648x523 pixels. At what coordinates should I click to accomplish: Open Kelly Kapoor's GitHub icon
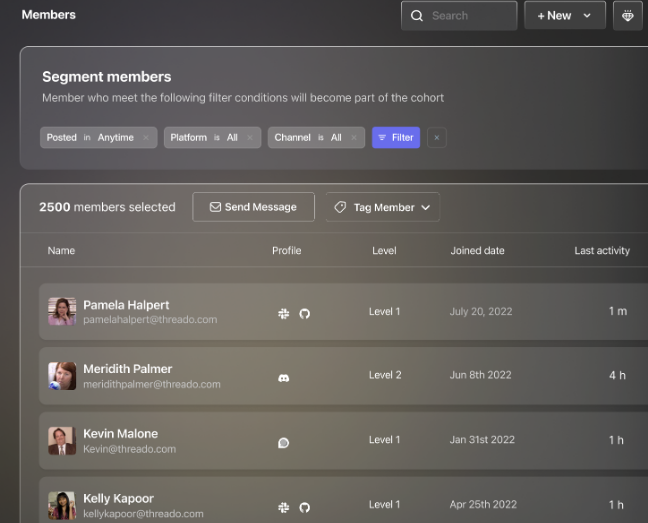305,507
